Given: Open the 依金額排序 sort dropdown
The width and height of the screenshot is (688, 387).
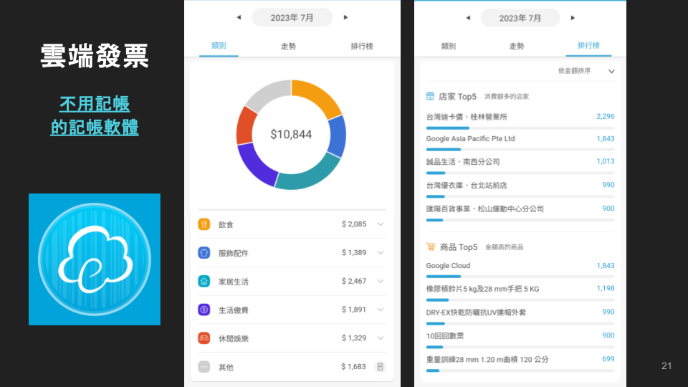Looking at the screenshot, I should [586, 71].
